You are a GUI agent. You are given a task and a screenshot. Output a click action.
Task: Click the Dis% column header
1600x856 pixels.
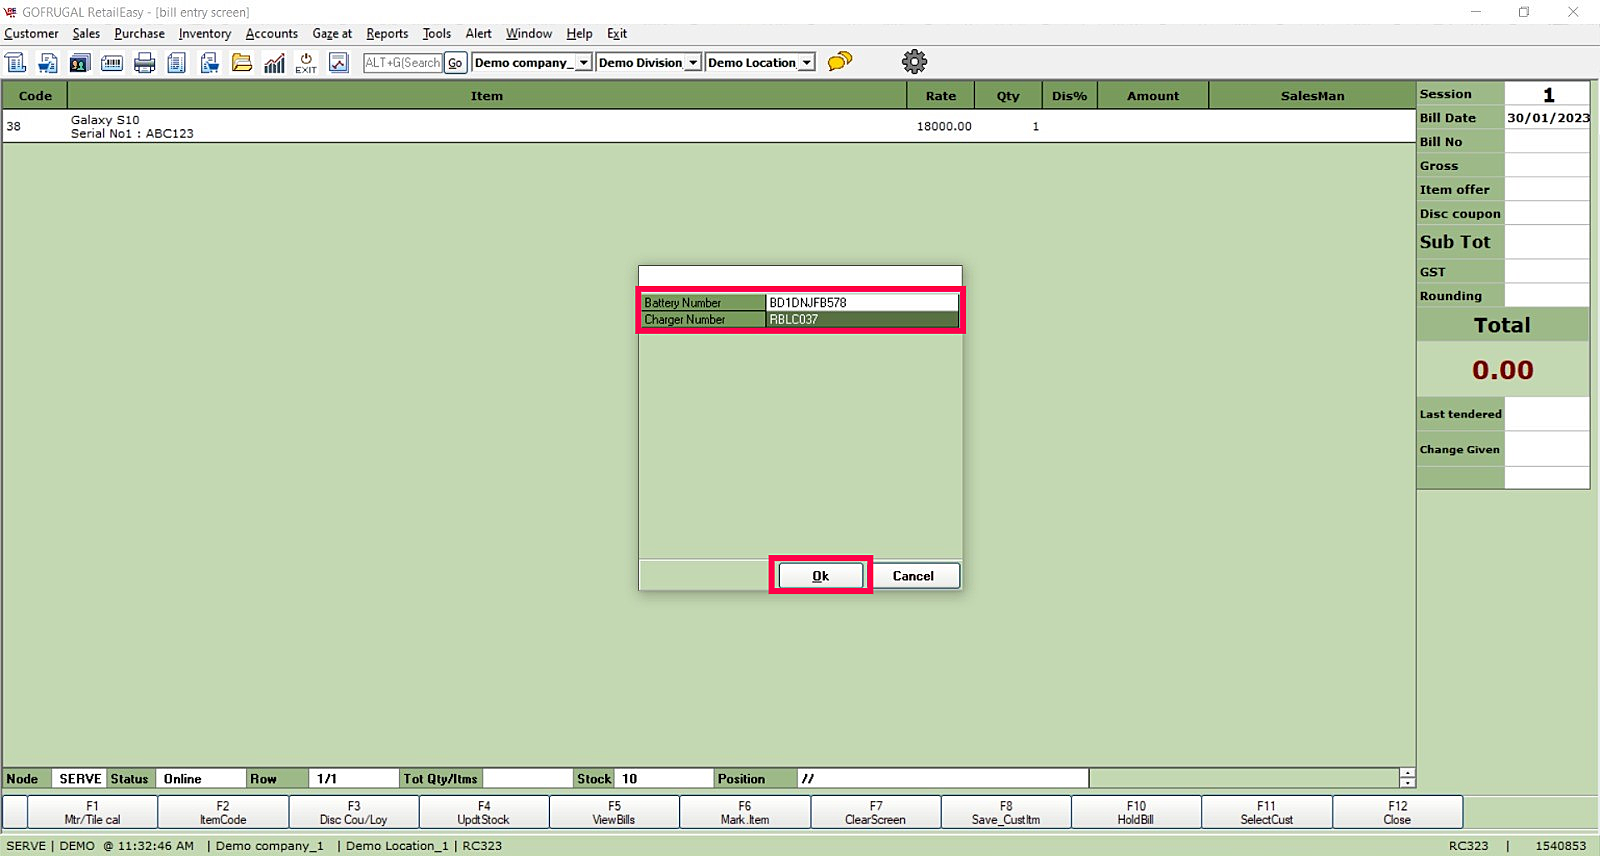click(1069, 96)
